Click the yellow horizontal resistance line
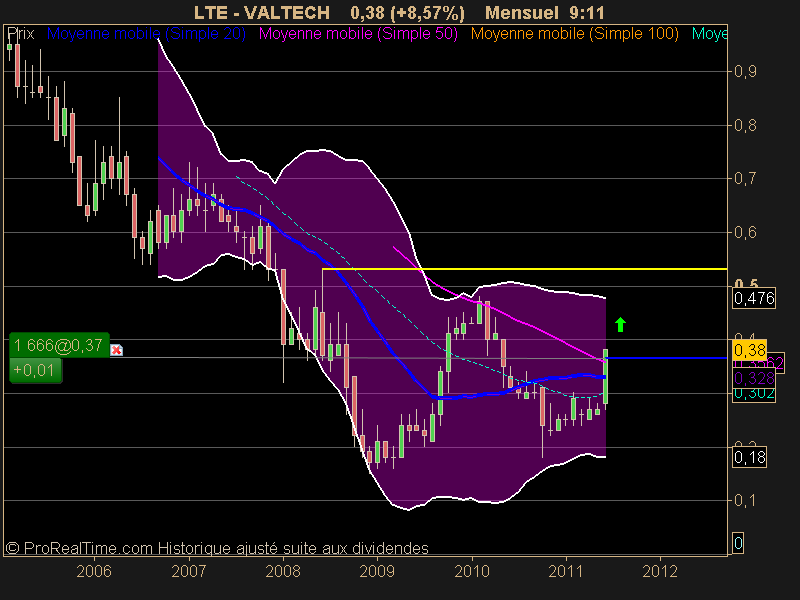The image size is (800, 600). tap(524, 269)
